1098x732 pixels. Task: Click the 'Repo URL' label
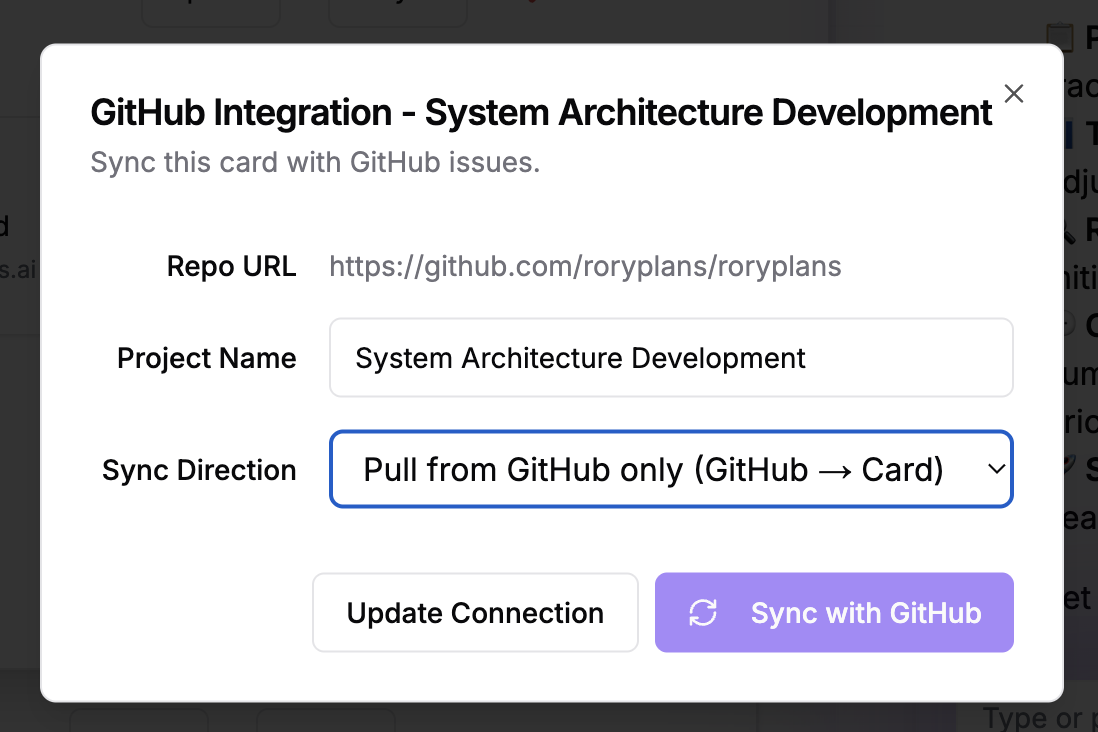coord(231,267)
